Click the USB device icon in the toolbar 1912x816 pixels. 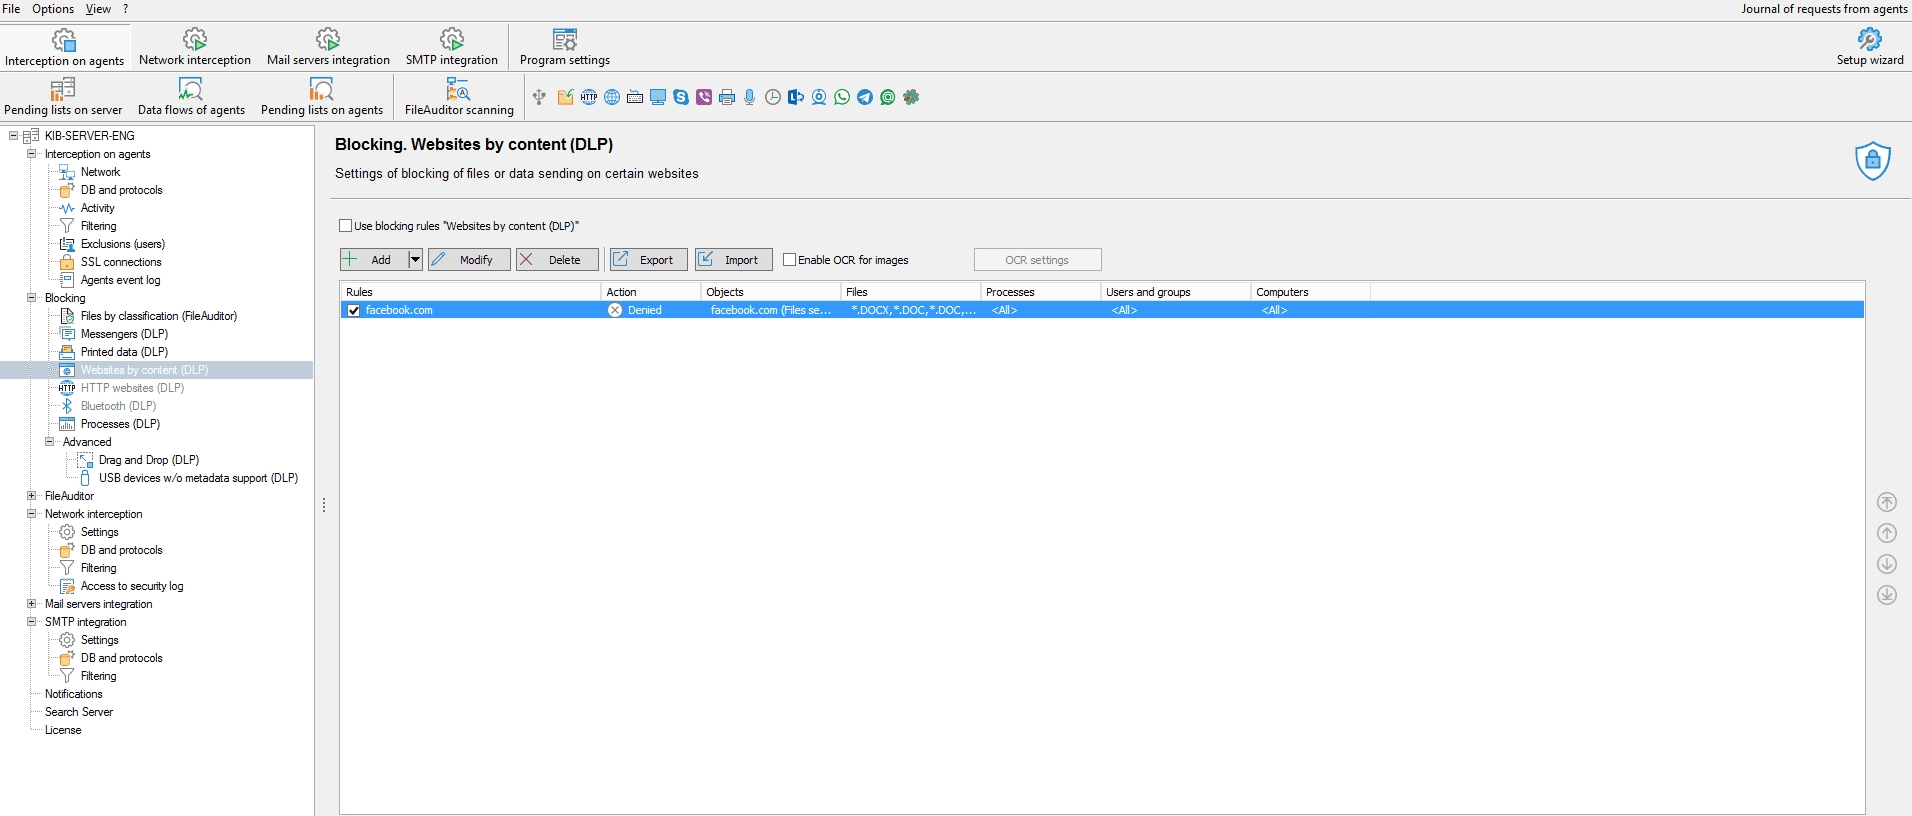point(539,97)
